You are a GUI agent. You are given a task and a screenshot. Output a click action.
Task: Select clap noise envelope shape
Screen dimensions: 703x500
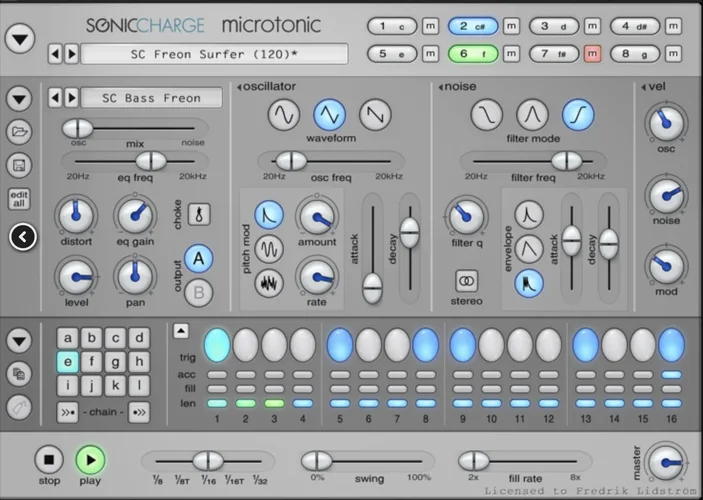[x=529, y=283]
